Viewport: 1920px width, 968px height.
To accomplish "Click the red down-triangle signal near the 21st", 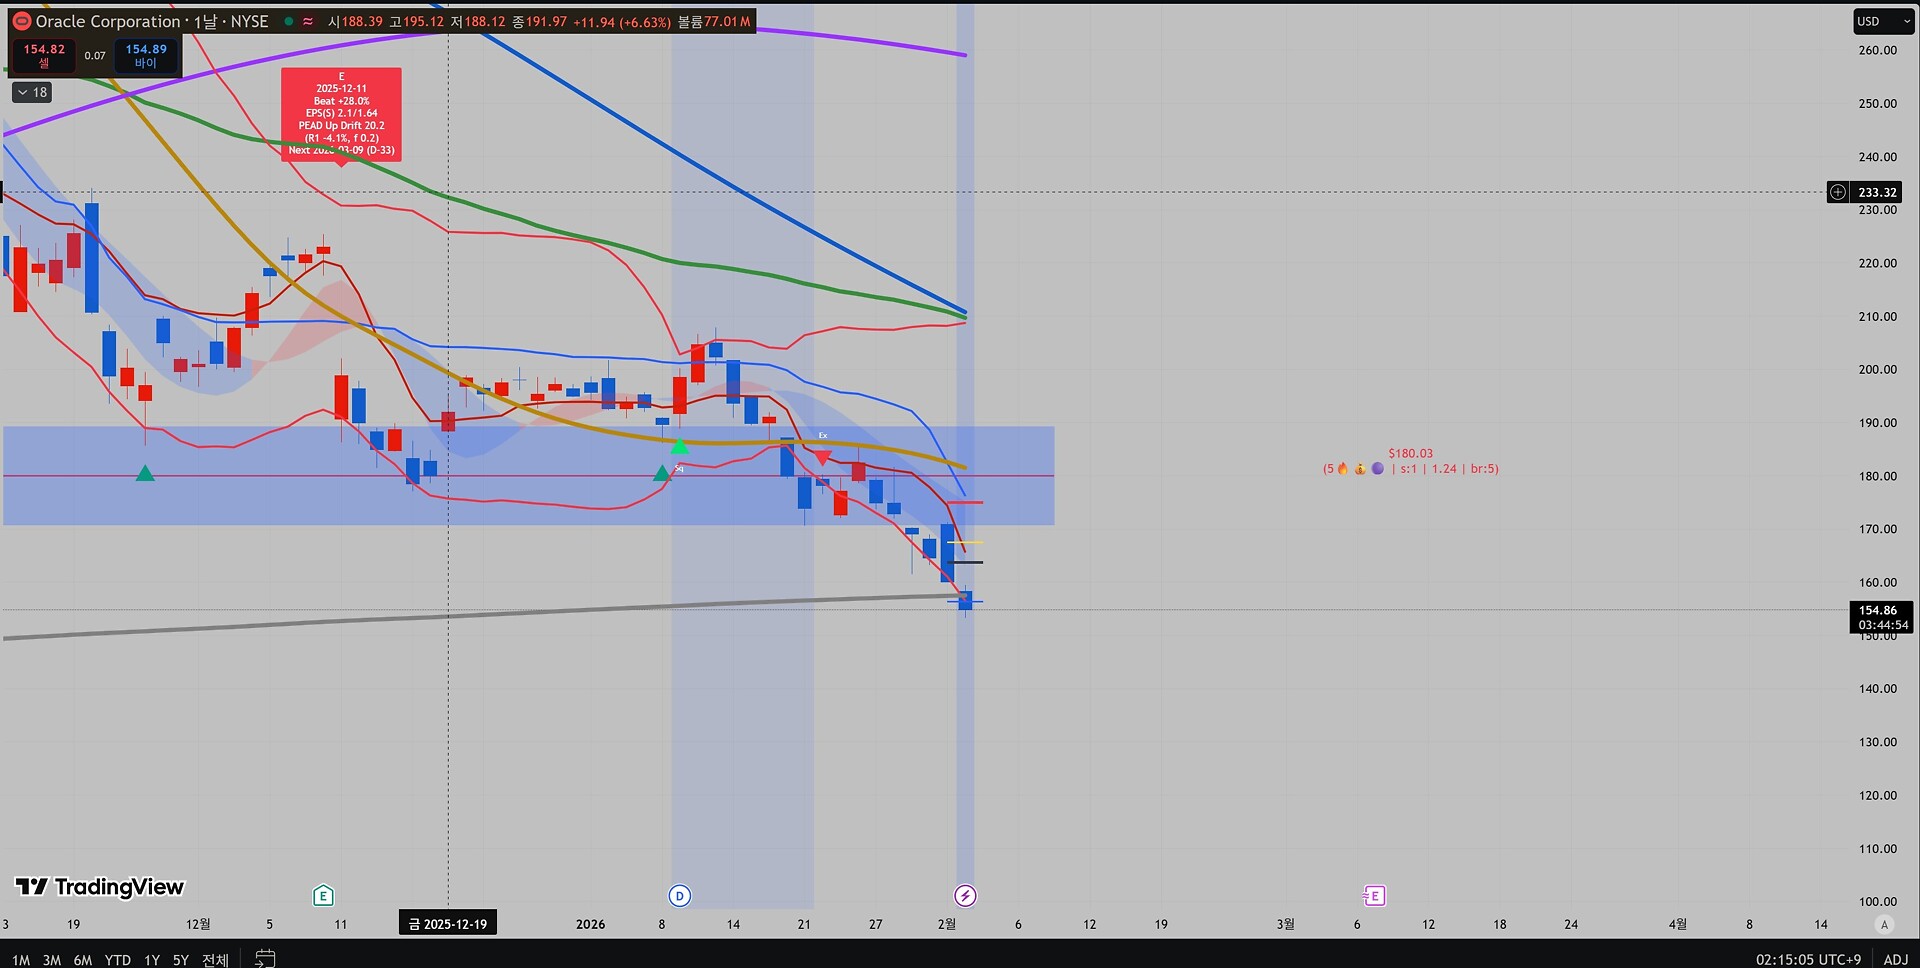I will (822, 457).
